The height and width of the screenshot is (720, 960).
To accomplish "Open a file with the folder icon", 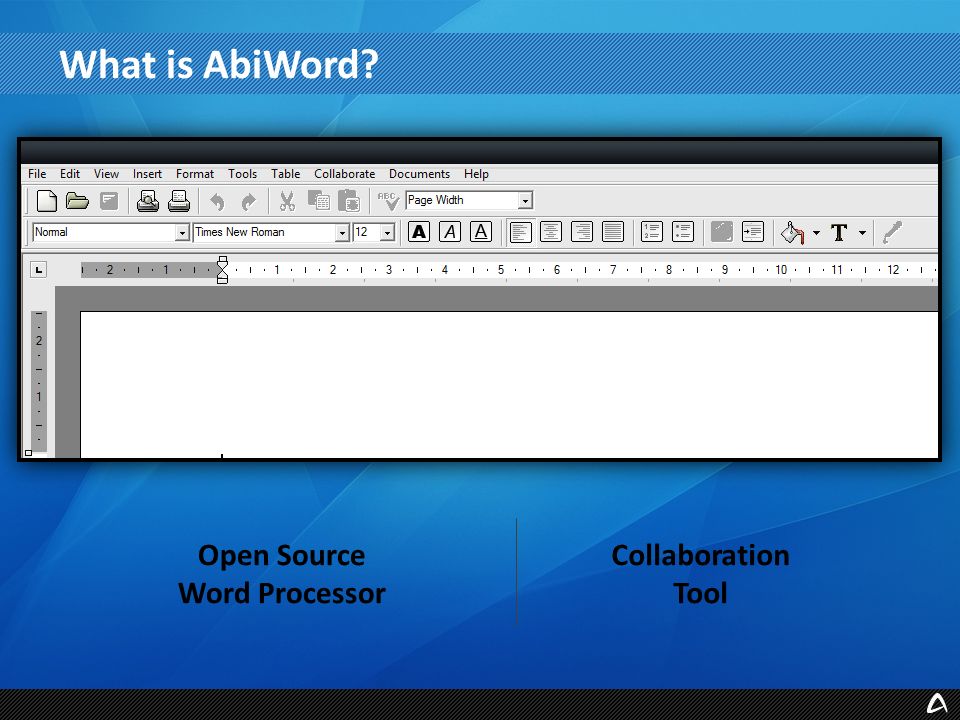I will [78, 201].
